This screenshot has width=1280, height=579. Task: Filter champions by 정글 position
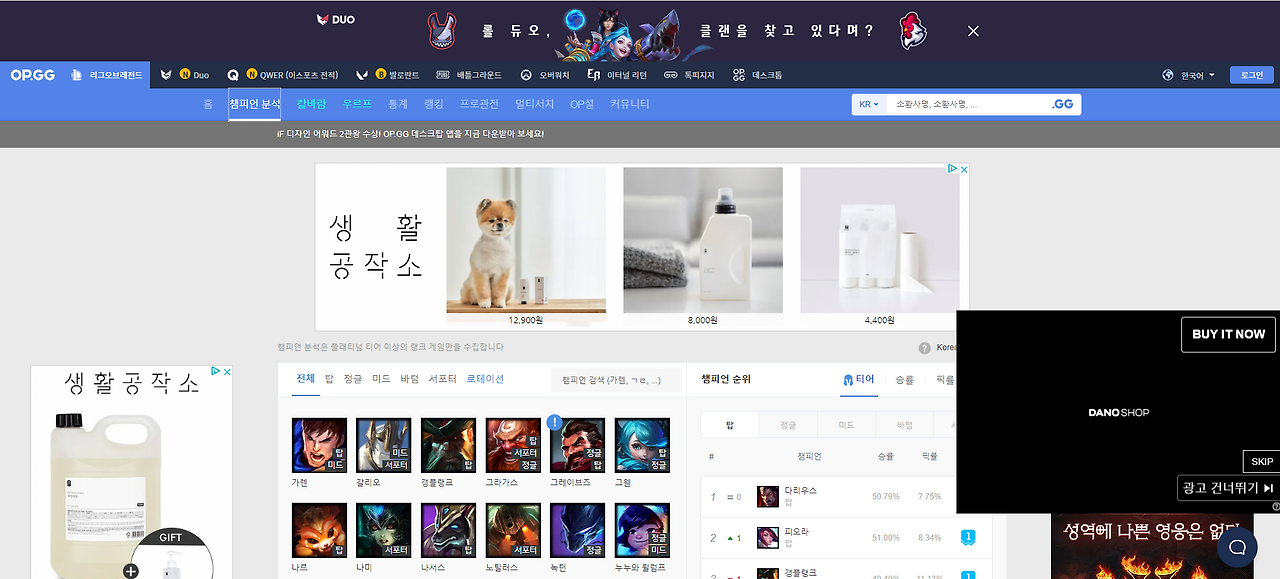tap(353, 379)
